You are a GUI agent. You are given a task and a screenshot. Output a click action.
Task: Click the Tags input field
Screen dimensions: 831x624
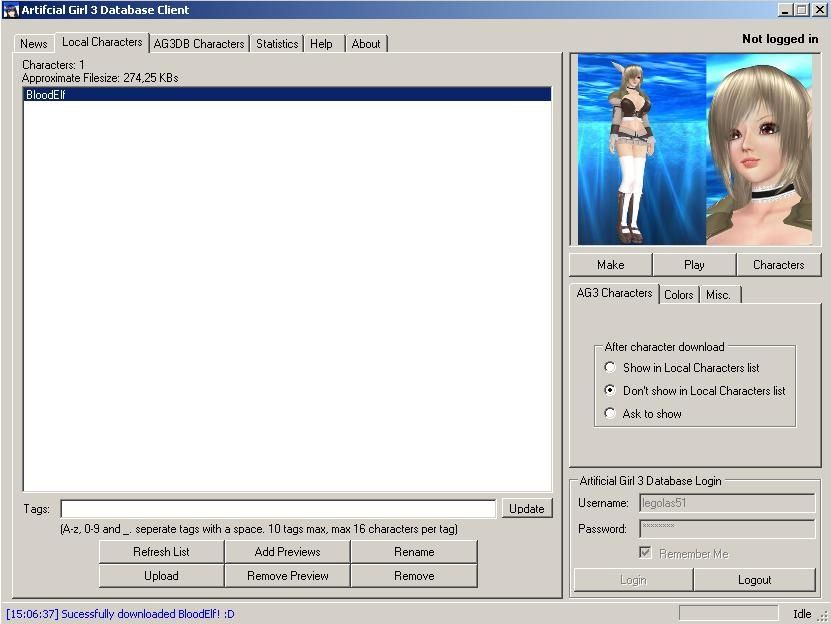click(x=278, y=509)
